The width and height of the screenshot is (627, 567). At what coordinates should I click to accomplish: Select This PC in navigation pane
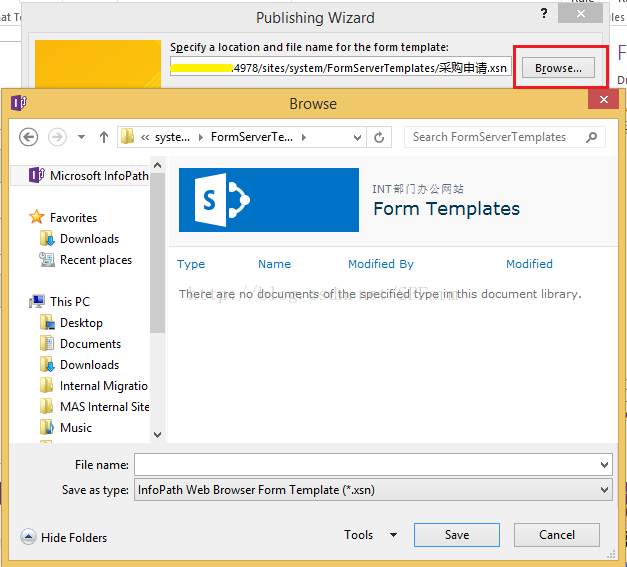point(60,301)
